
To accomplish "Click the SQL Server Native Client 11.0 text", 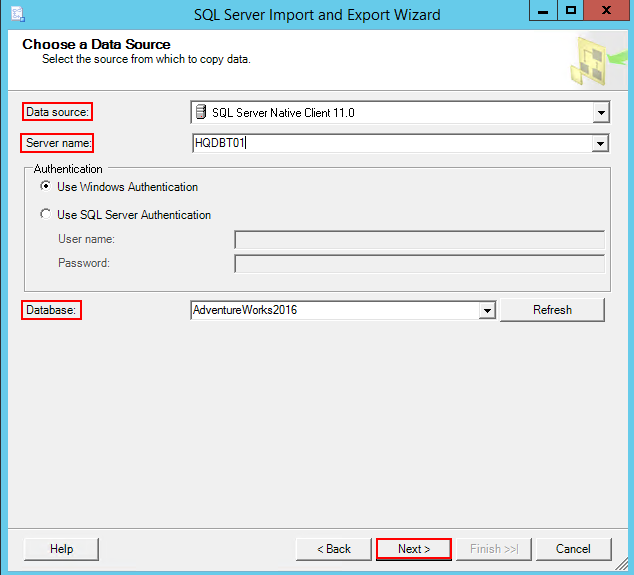I will 283,112.
